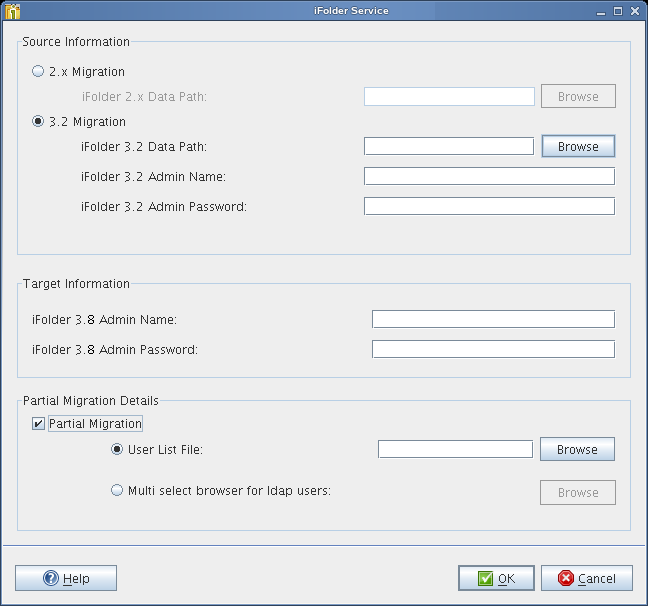Confirm settings with the OK button
648x606 pixels.
[x=496, y=578]
